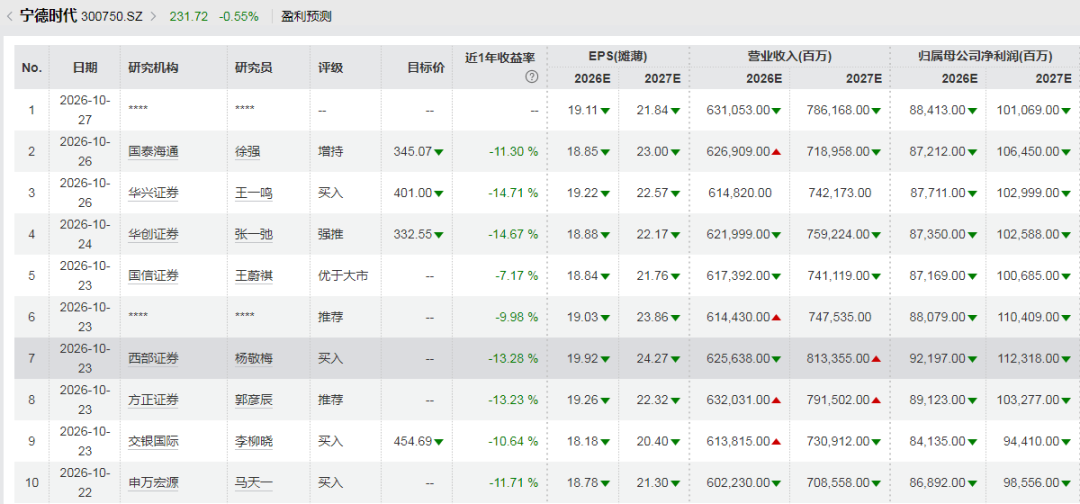Sort by the 近1年收益率 column header
The width and height of the screenshot is (1080, 504).
point(500,58)
